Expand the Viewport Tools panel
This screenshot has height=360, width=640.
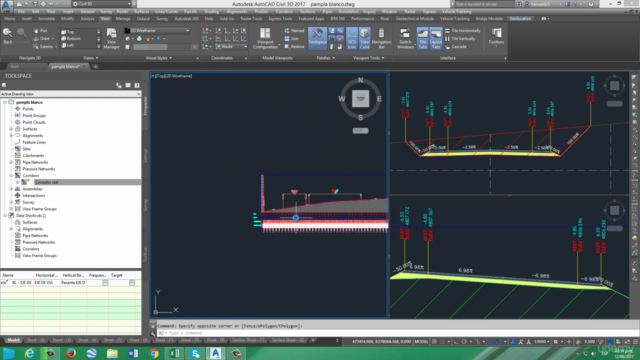coord(369,58)
